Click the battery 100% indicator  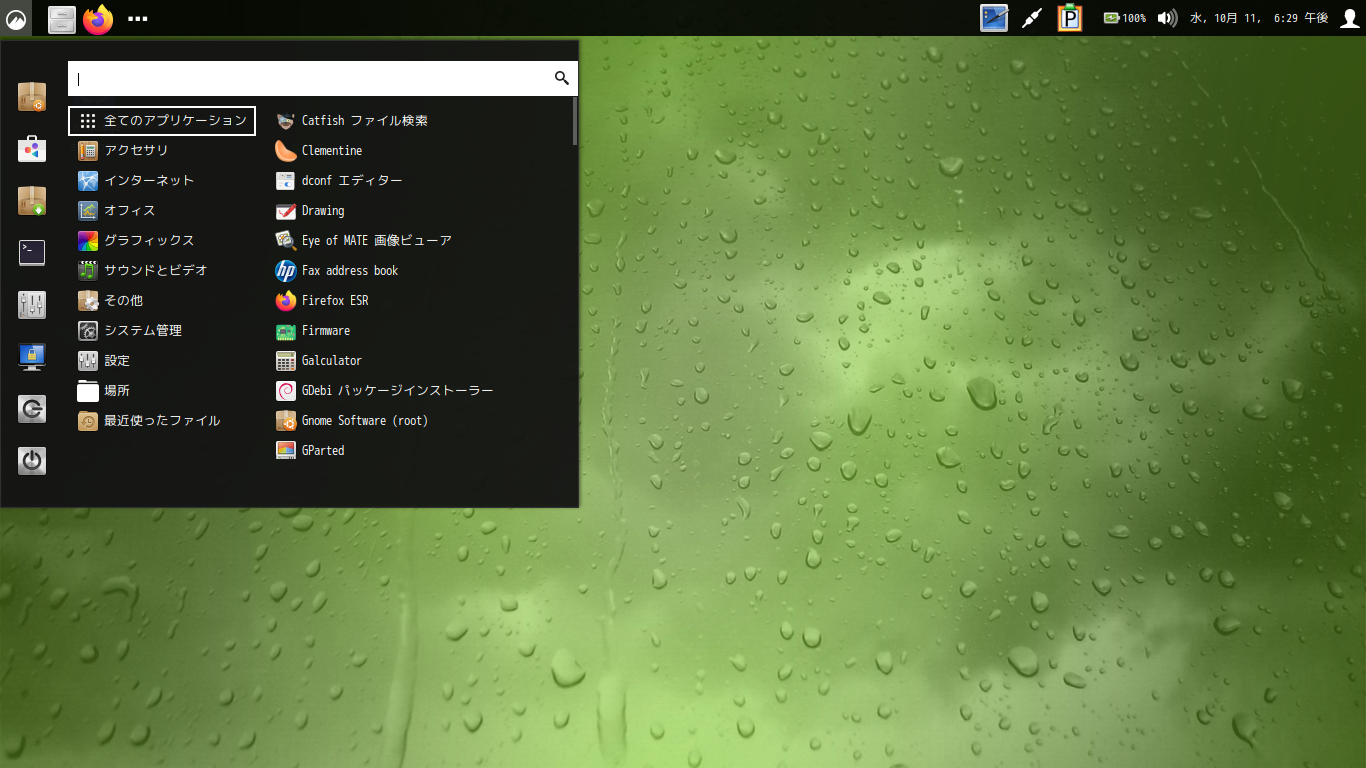(1125, 18)
